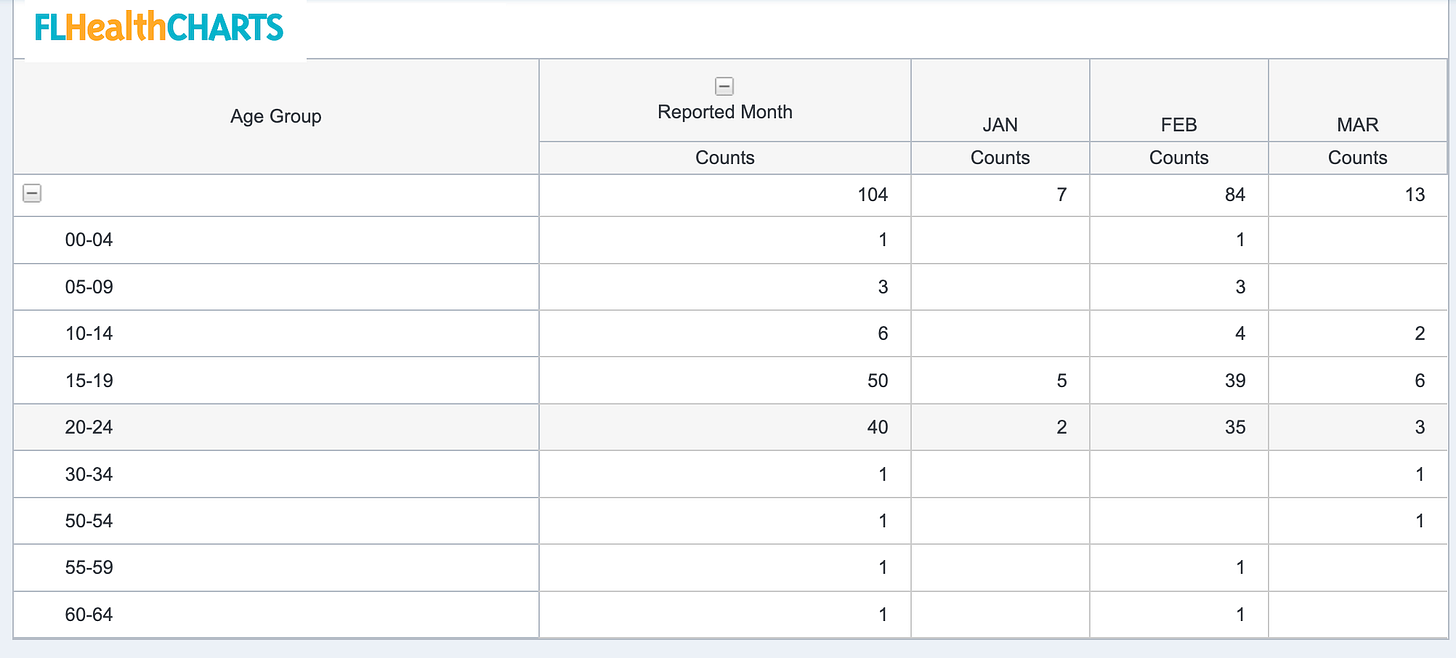Click the FEB count of 84
1456x658 pixels.
[x=1235, y=194]
